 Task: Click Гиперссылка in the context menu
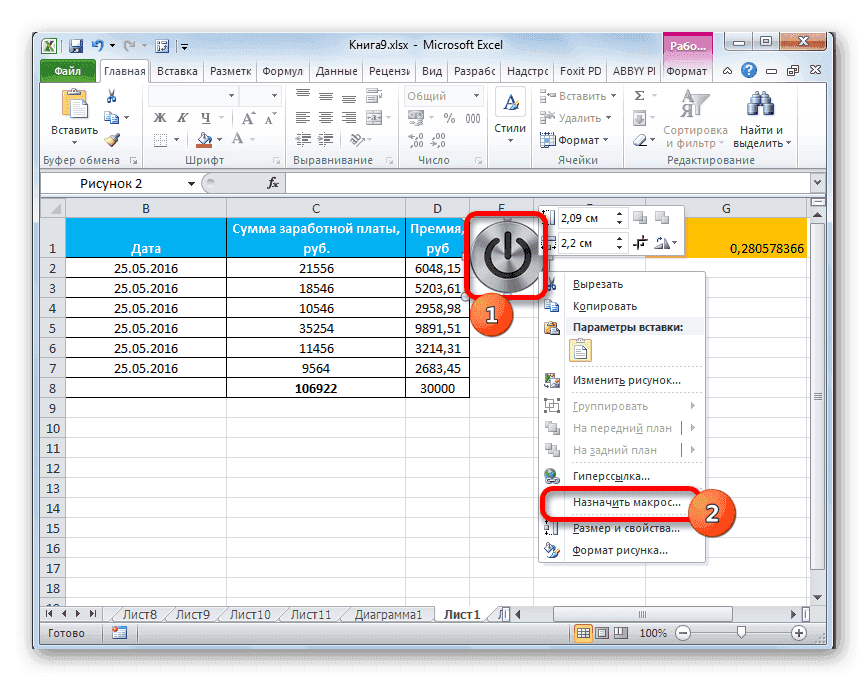pyautogui.click(x=612, y=475)
